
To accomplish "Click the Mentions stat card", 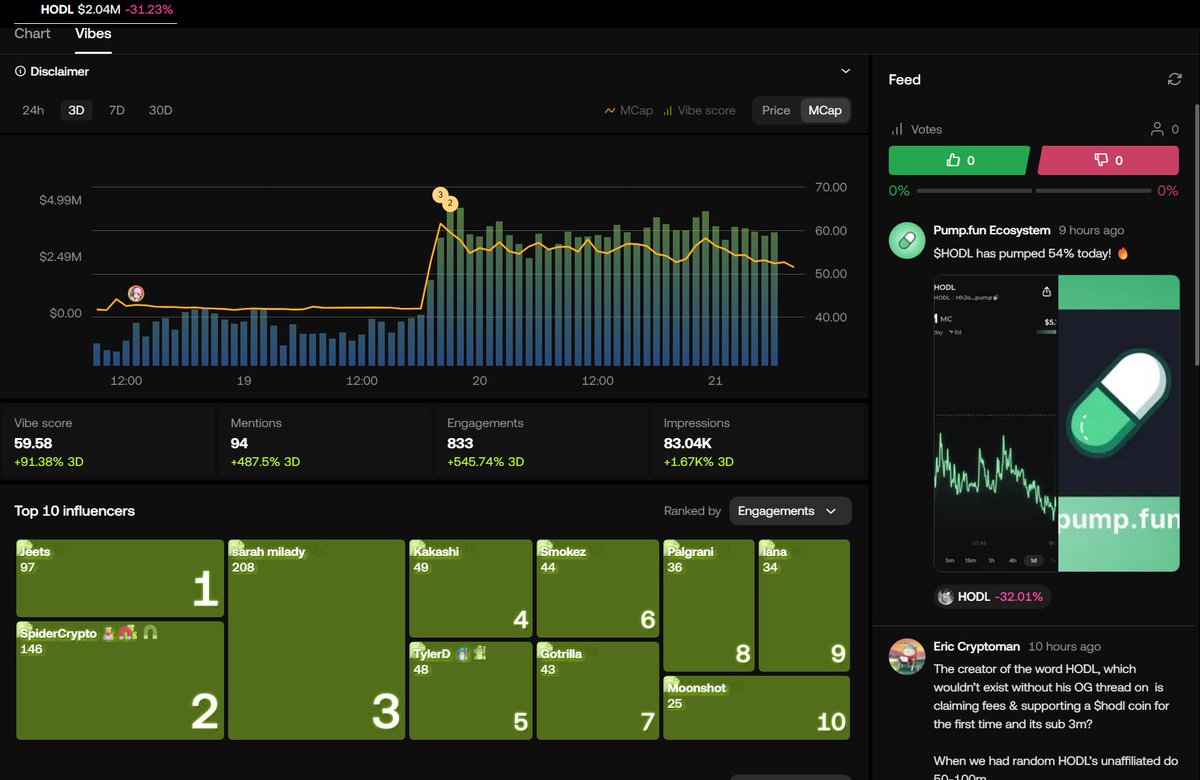I will [x=324, y=443].
